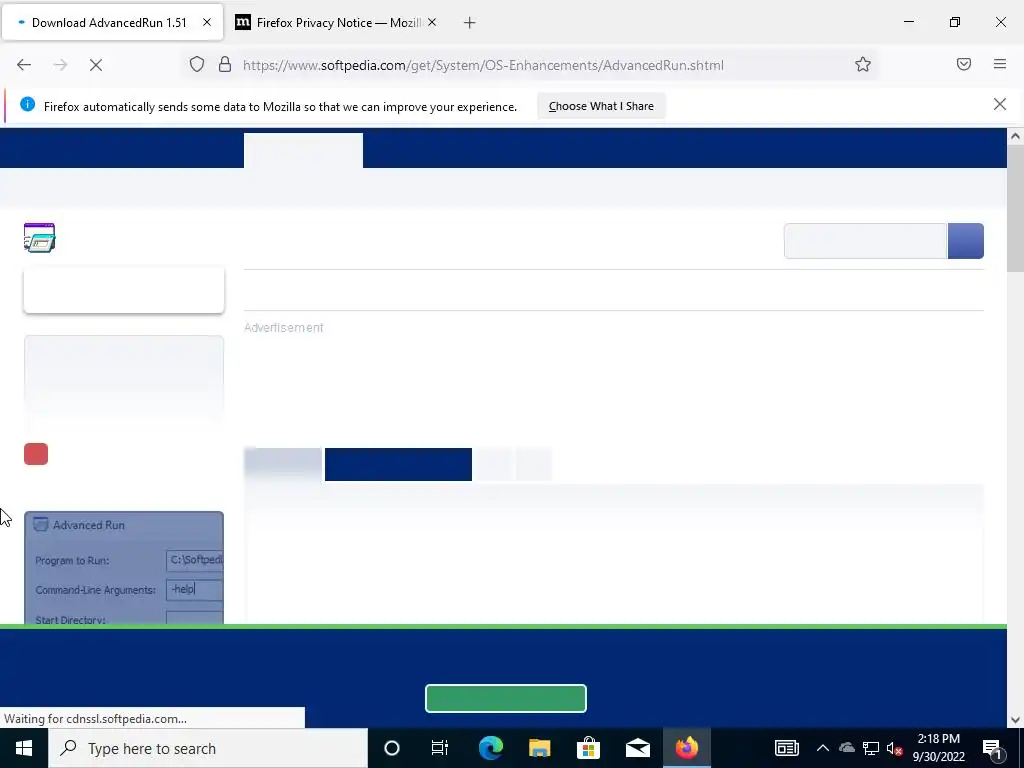Click the AdvancedRun app icon on page
Image resolution: width=1024 pixels, height=768 pixels.
(39, 237)
